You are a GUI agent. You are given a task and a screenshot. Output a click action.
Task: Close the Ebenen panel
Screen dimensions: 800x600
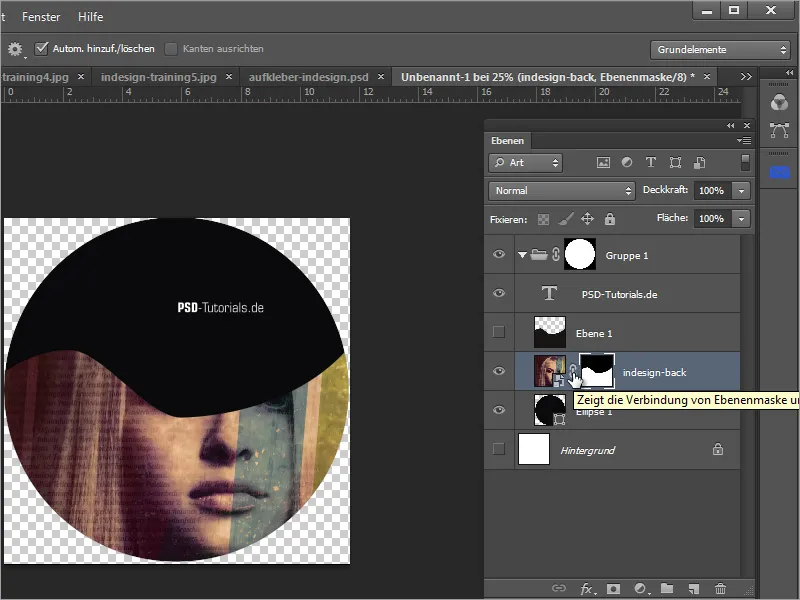click(747, 126)
